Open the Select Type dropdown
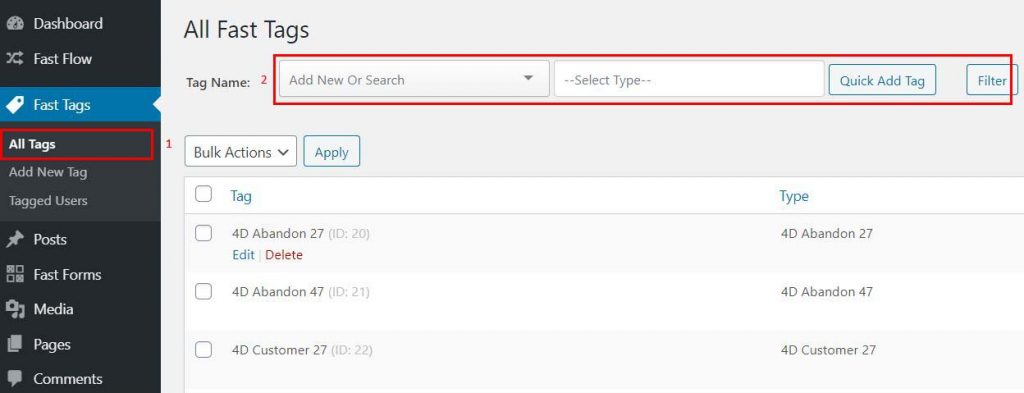Viewport: 1024px width, 393px height. pyautogui.click(x=689, y=79)
